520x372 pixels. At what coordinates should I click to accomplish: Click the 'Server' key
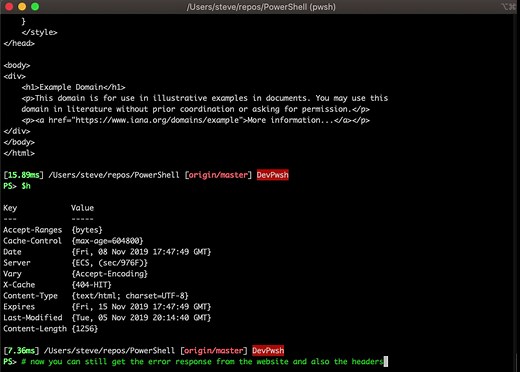tap(17, 263)
